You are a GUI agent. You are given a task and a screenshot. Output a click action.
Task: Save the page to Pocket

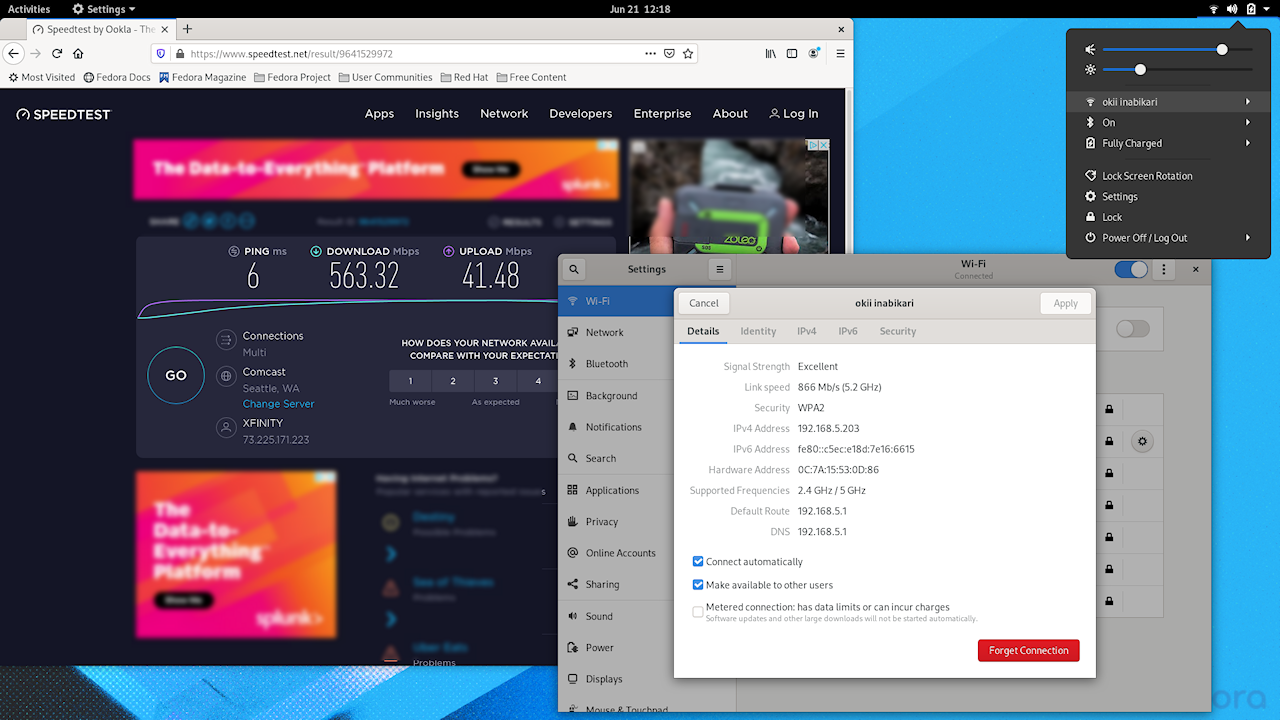(670, 53)
